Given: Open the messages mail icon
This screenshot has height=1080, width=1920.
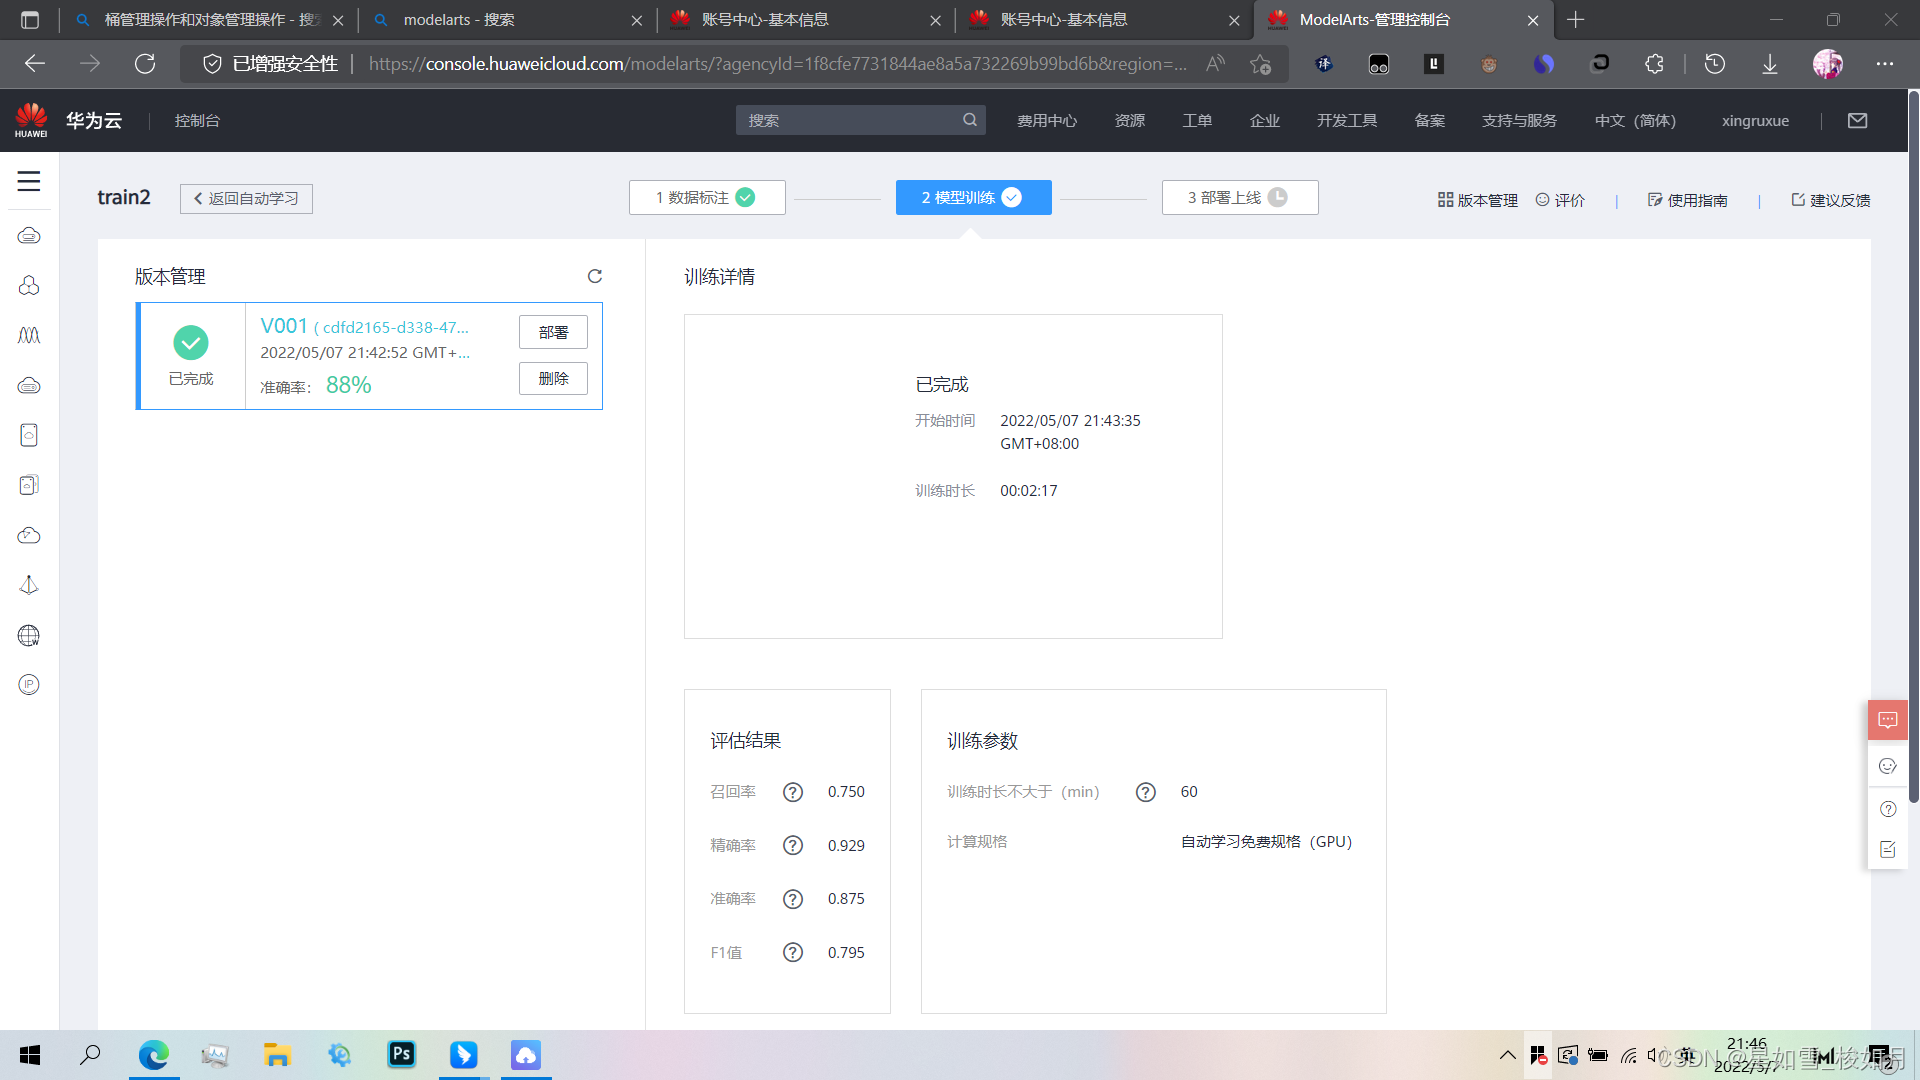Looking at the screenshot, I should [1858, 120].
